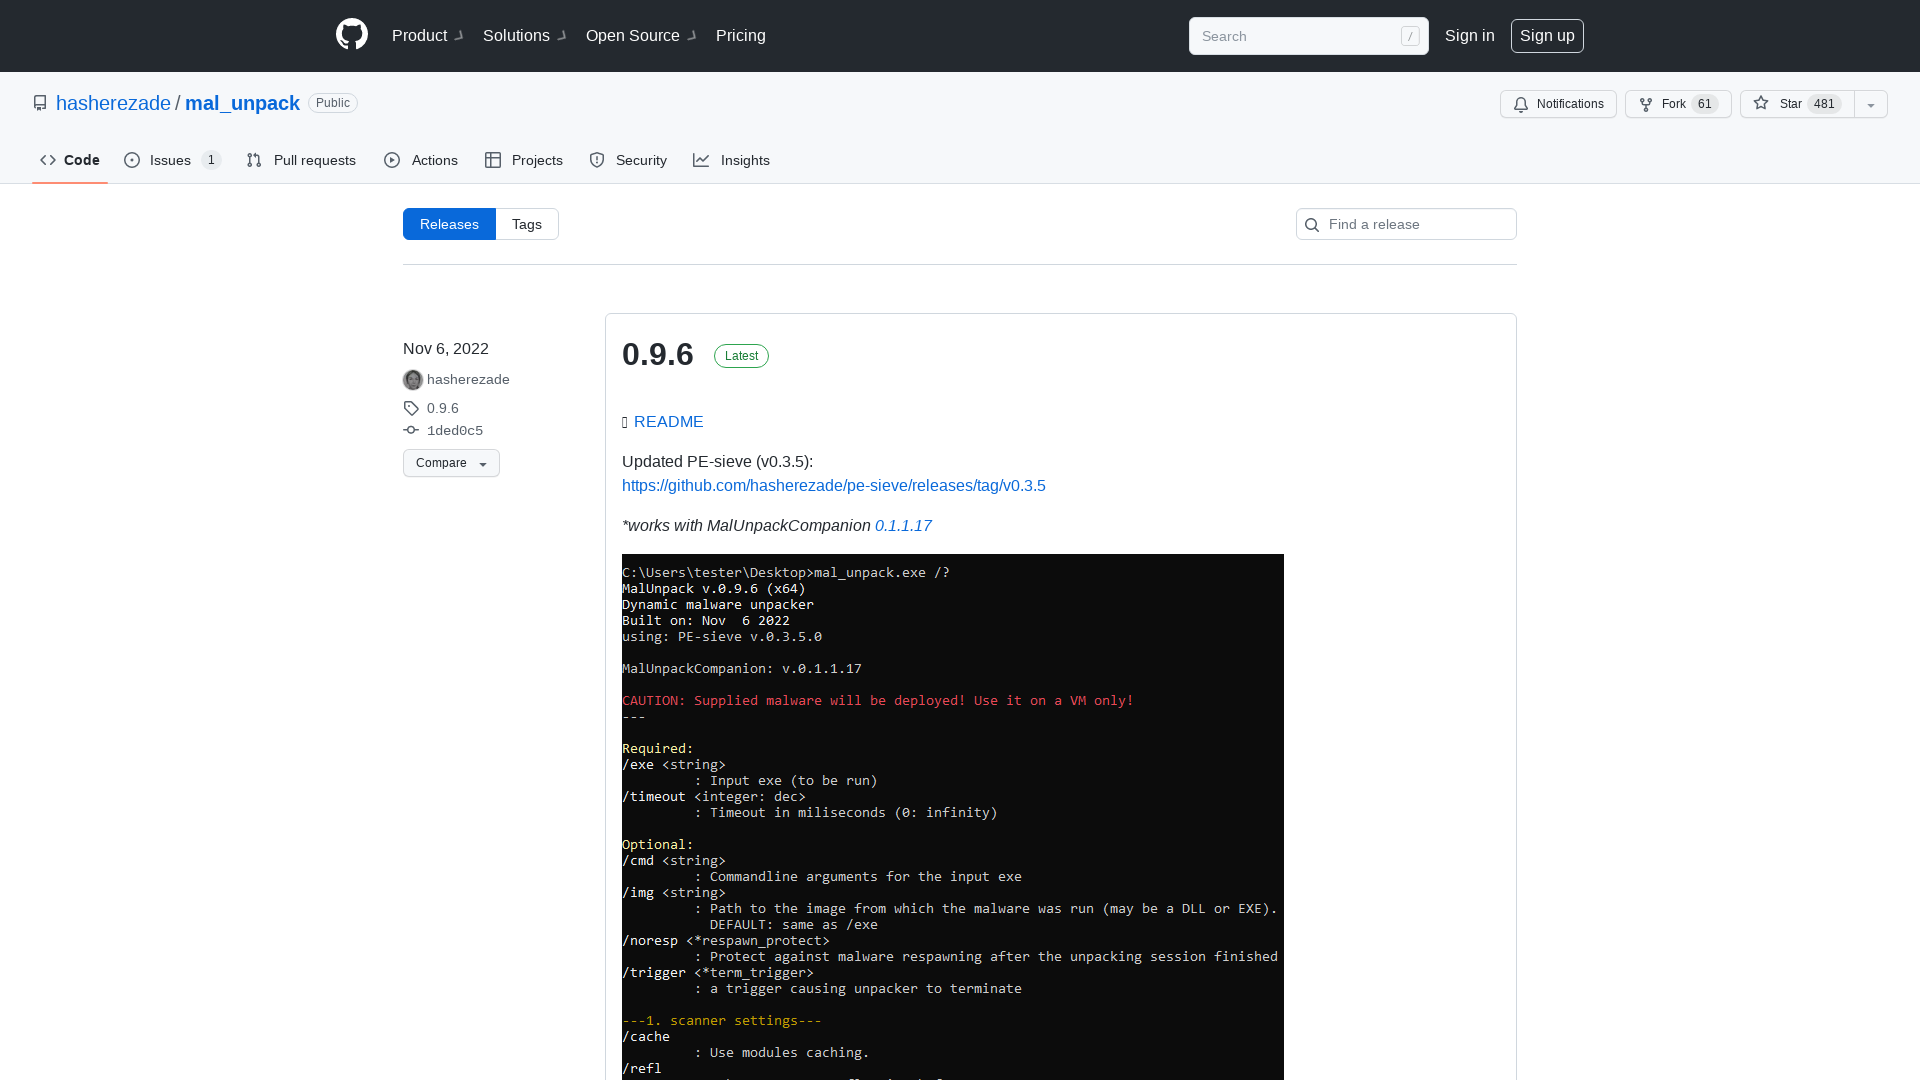Open the mal_unpack repository link
This screenshot has width=1920, height=1080.
point(242,103)
